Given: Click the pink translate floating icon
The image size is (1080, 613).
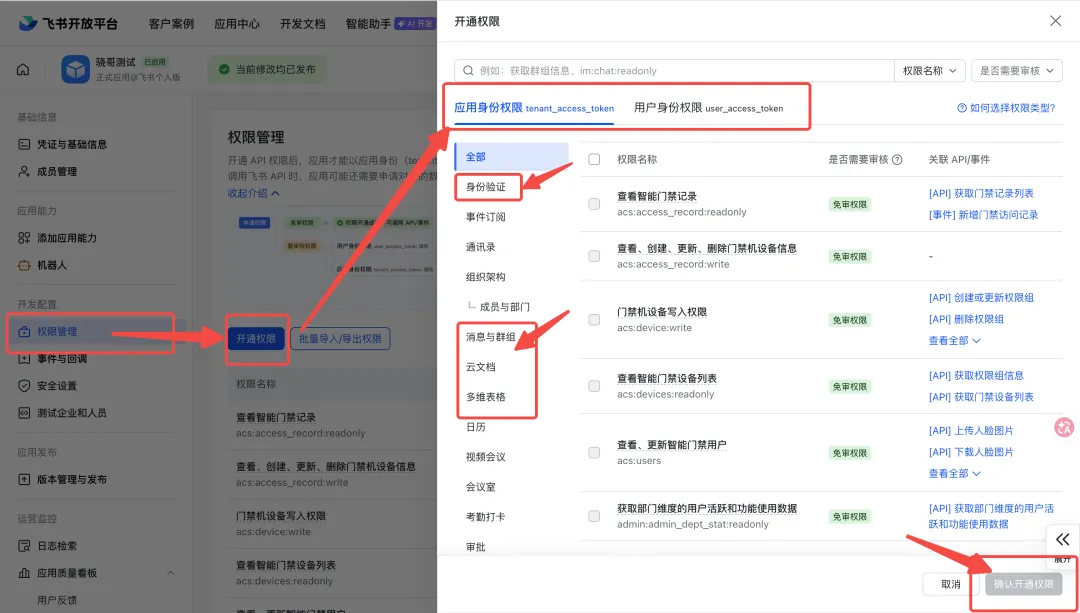Looking at the screenshot, I should [1065, 427].
